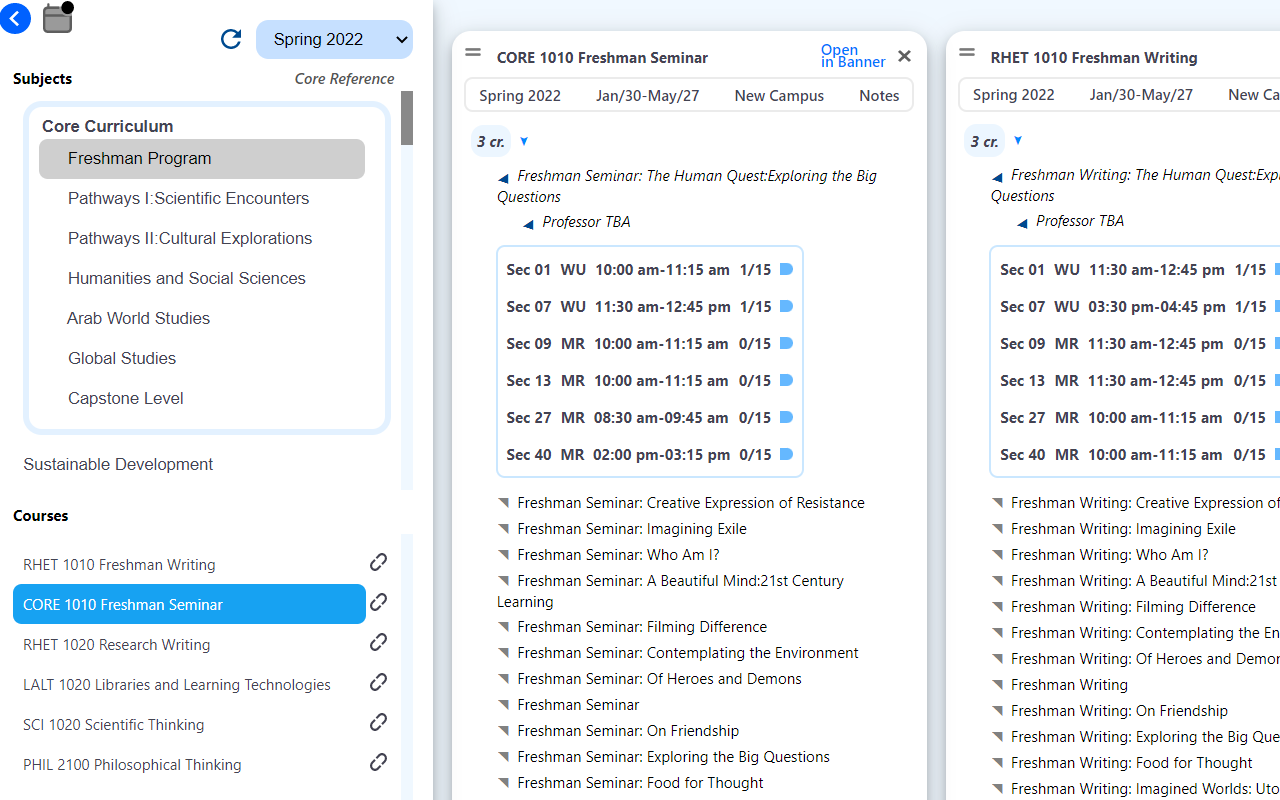
Task: Click link icon for CORE 1010 Freshman Seminar
Action: point(378,603)
